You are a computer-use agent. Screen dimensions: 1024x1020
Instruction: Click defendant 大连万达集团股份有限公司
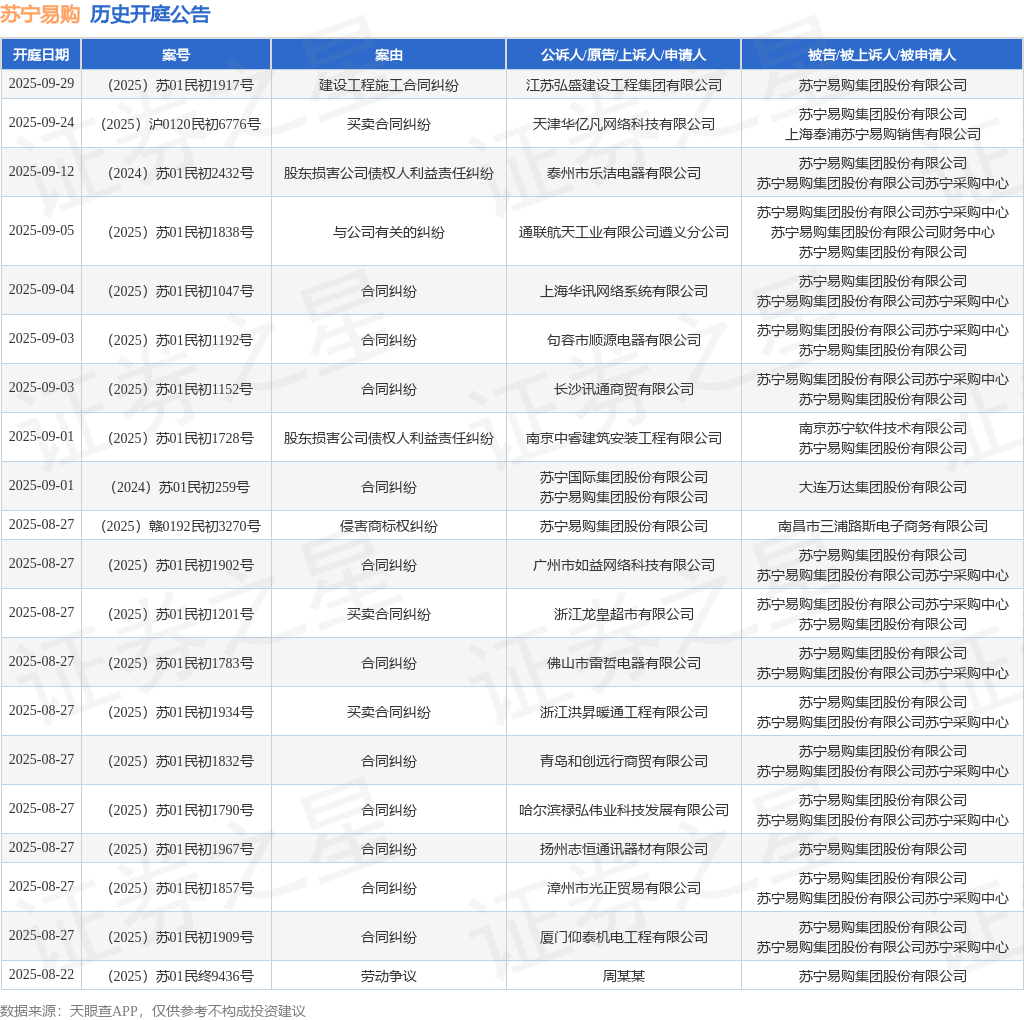882,487
